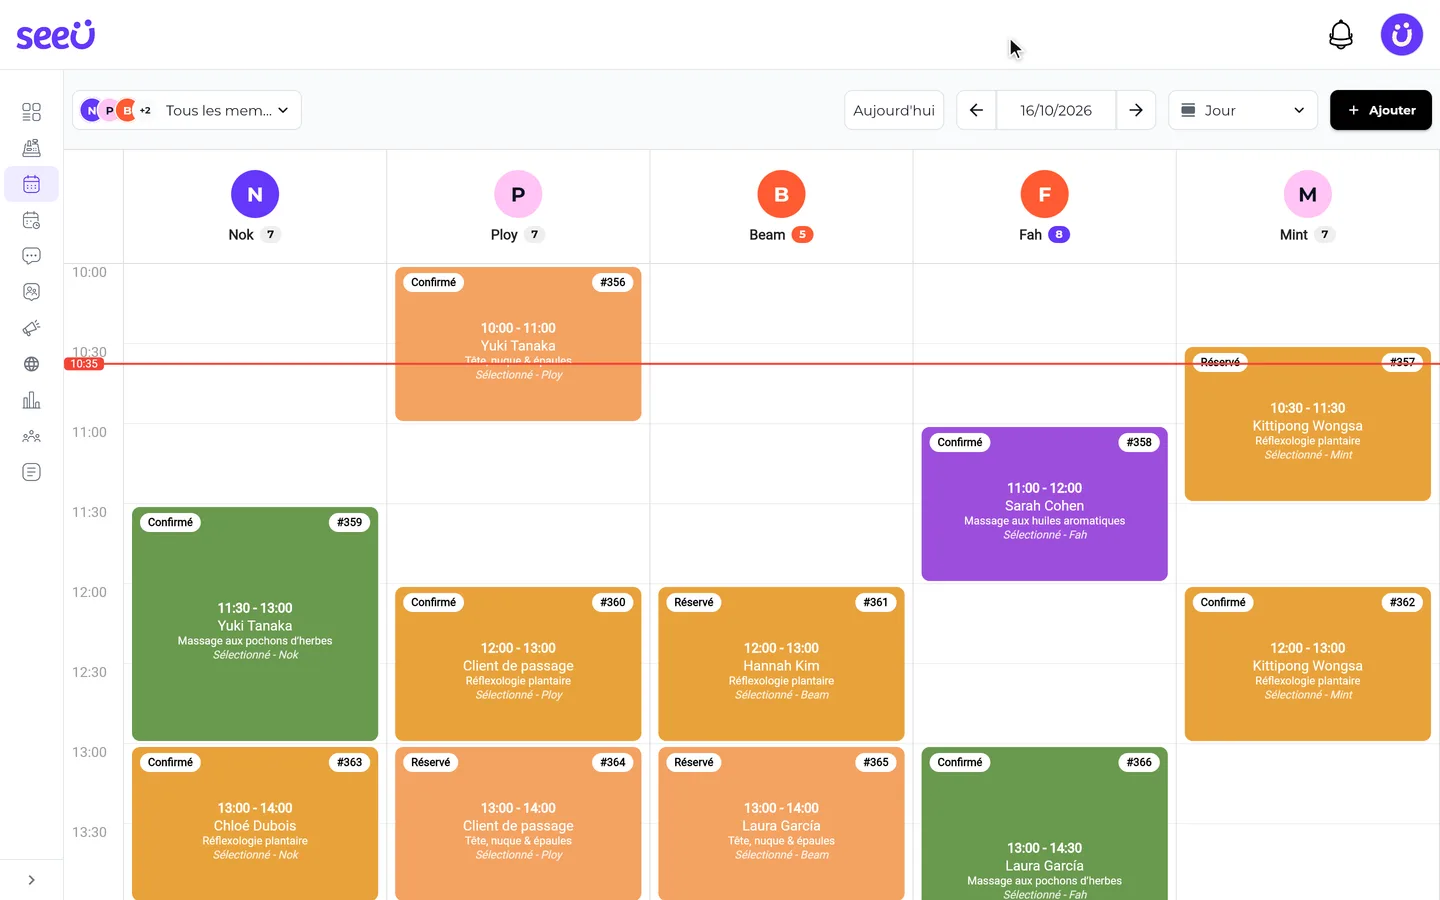This screenshot has height=900, width=1440.
Task: Select Ploy's avatar in column header
Action: click(x=518, y=194)
